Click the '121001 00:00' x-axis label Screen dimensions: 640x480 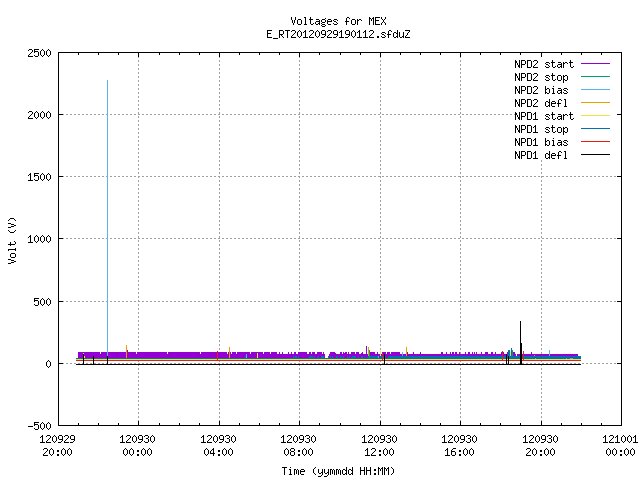pyautogui.click(x=620, y=446)
